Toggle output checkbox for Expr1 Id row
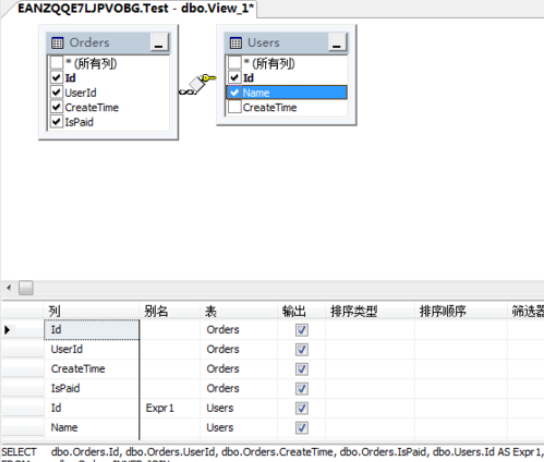 click(x=302, y=408)
